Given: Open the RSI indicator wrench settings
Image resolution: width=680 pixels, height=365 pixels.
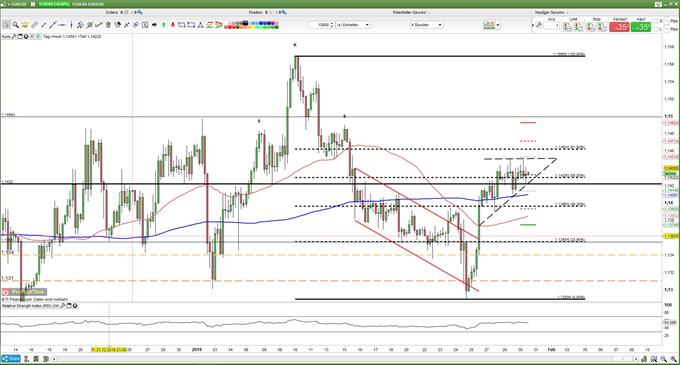Looking at the screenshot, I should 63,306.
